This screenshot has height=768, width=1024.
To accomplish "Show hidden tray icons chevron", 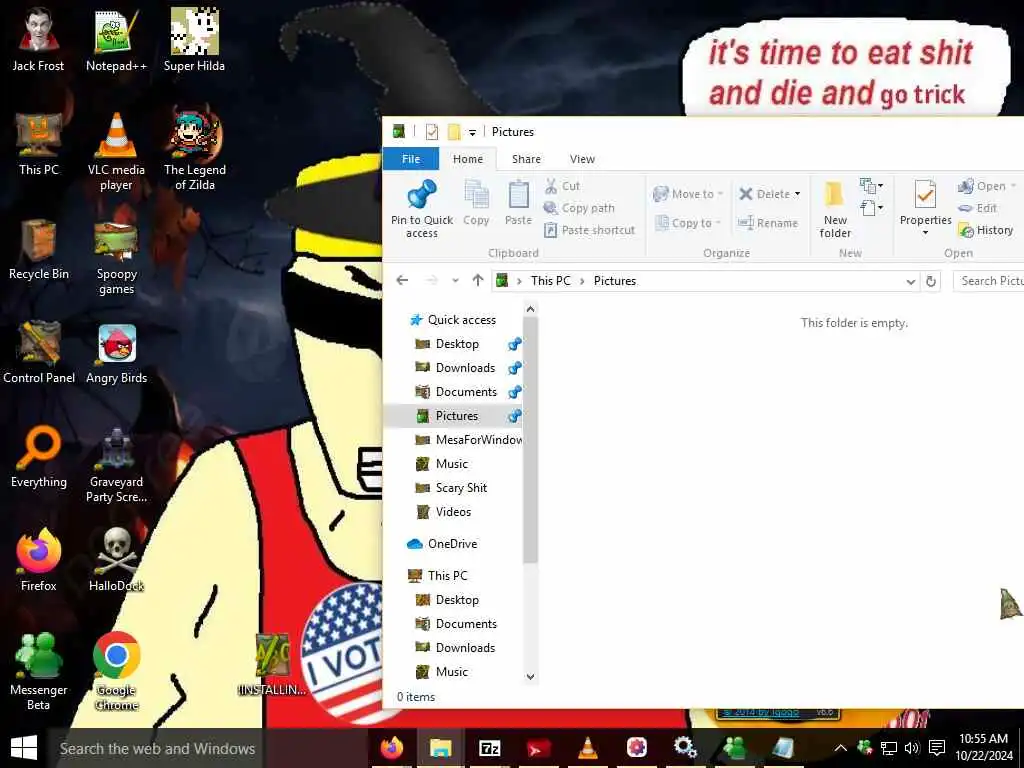I will click(x=840, y=748).
